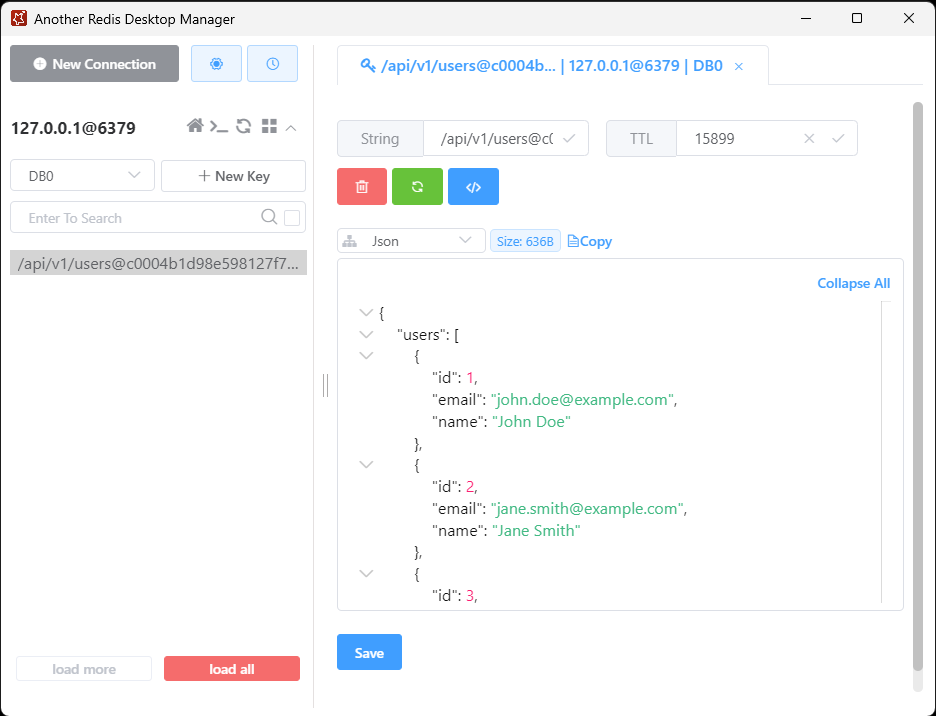The image size is (936, 716).
Task: Click the String type label
Action: [x=380, y=139]
